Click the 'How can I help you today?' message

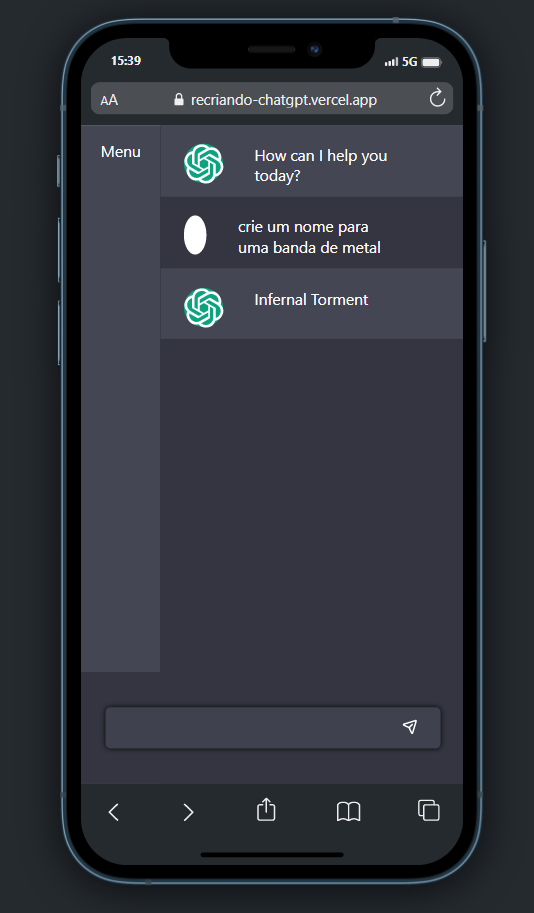(321, 165)
